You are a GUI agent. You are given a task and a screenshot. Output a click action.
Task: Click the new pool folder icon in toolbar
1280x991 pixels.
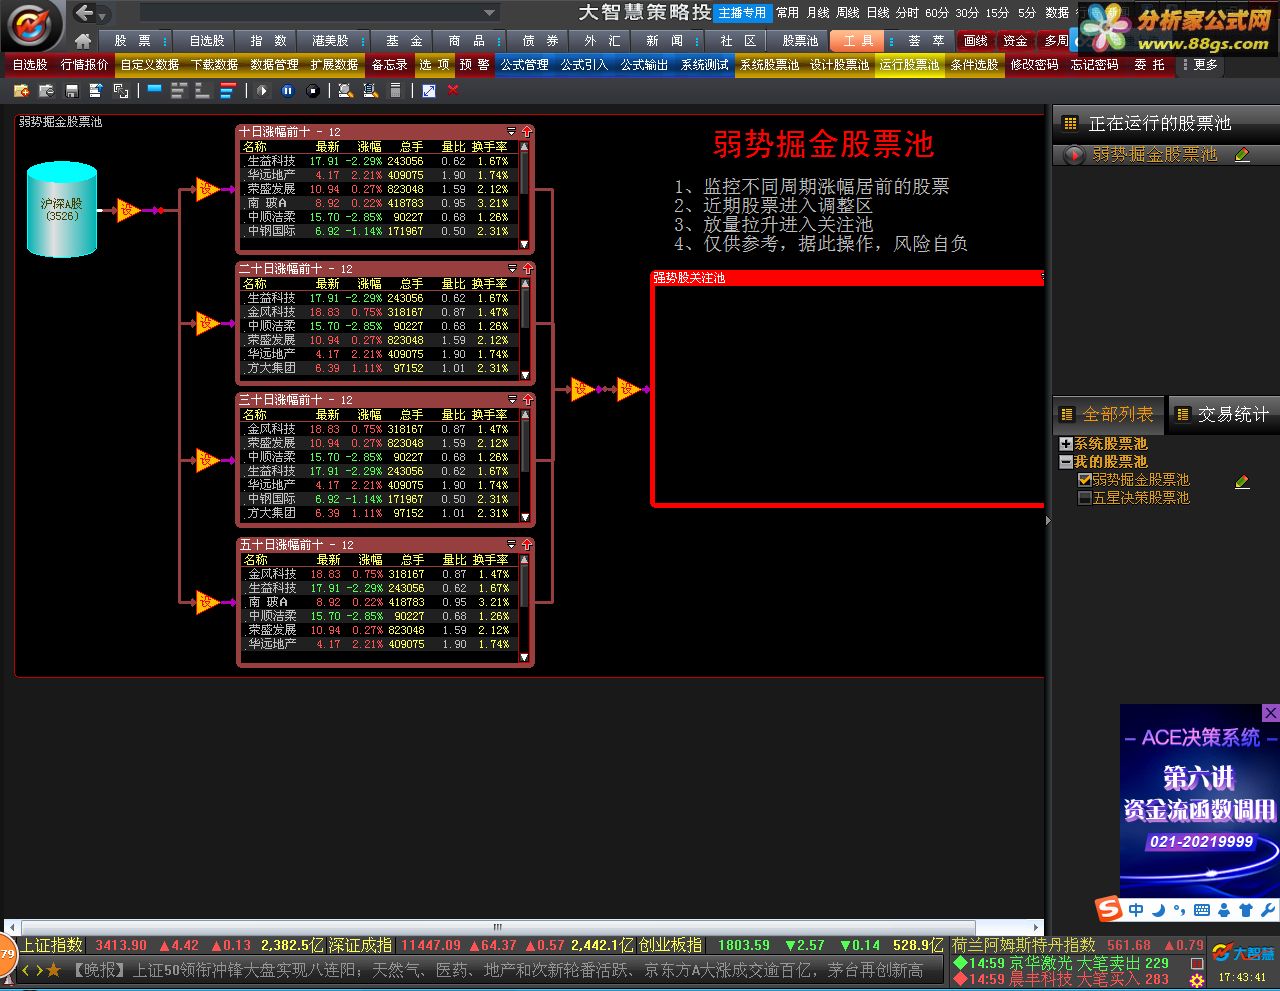(21, 91)
